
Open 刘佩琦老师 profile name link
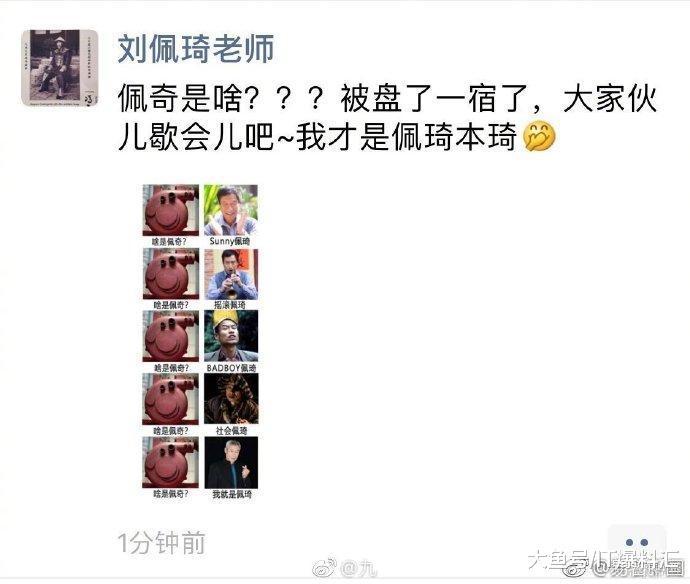point(196,48)
